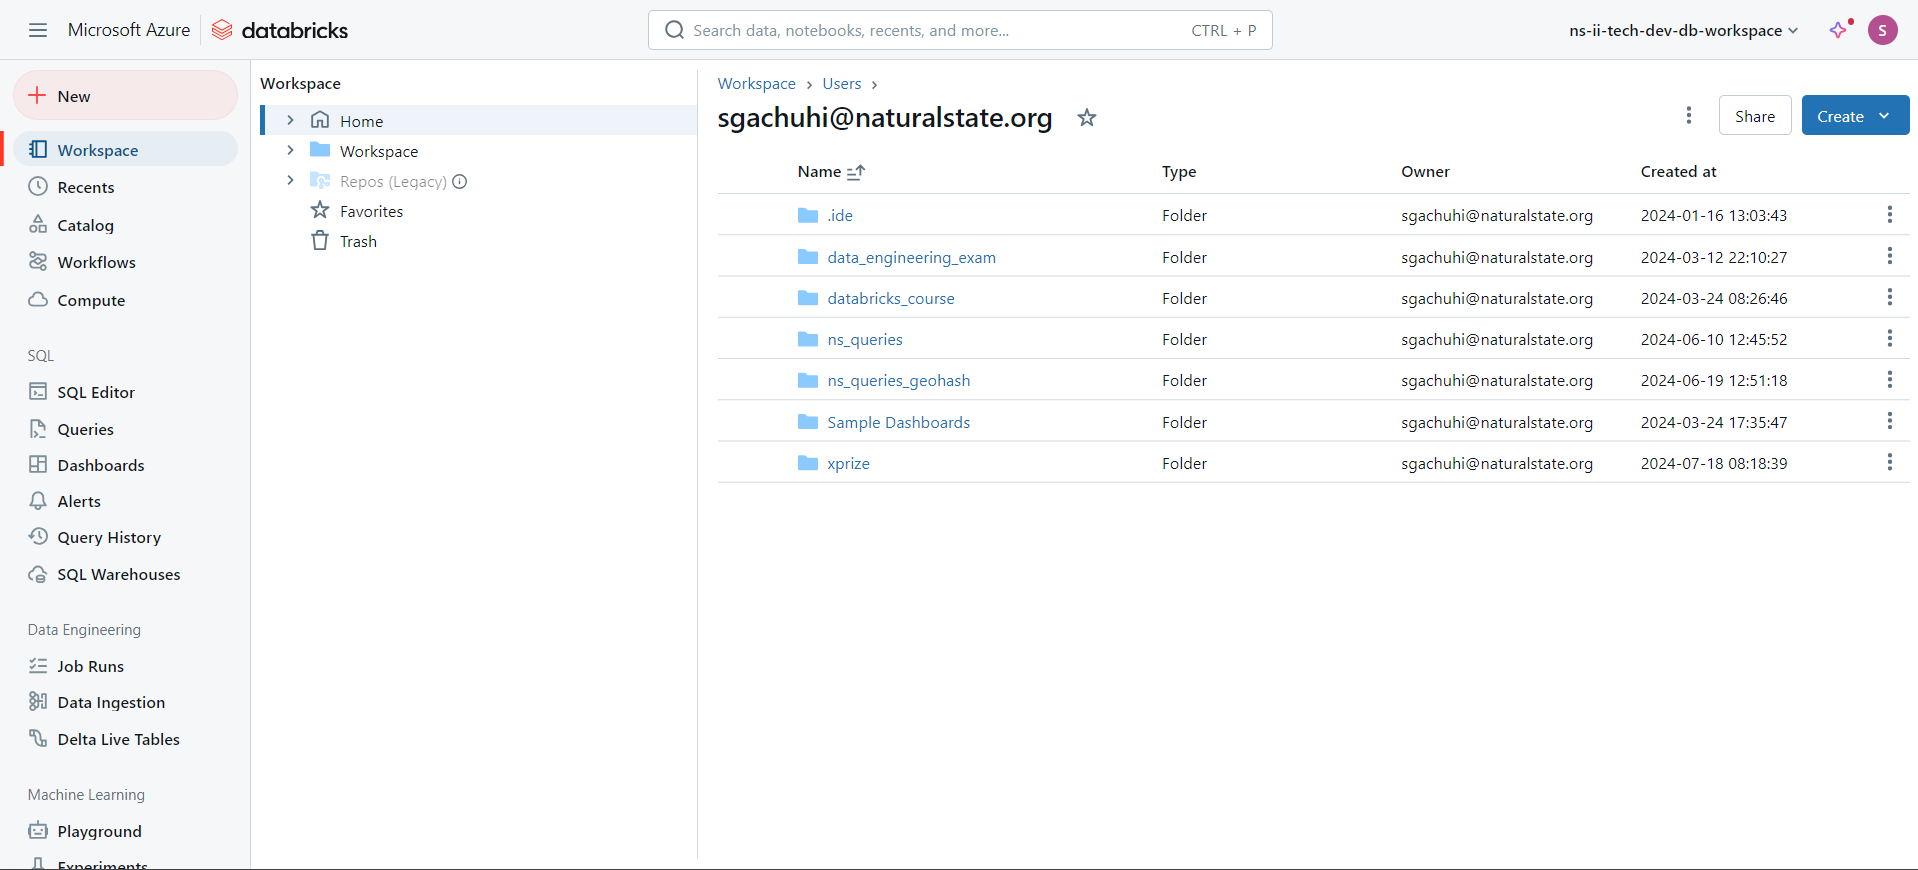
Task: Open kebab menu for xprize folder
Action: coord(1889,462)
